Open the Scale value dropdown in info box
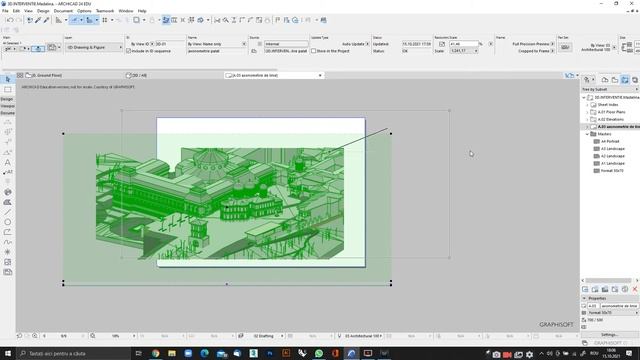 pyautogui.click(x=464, y=51)
